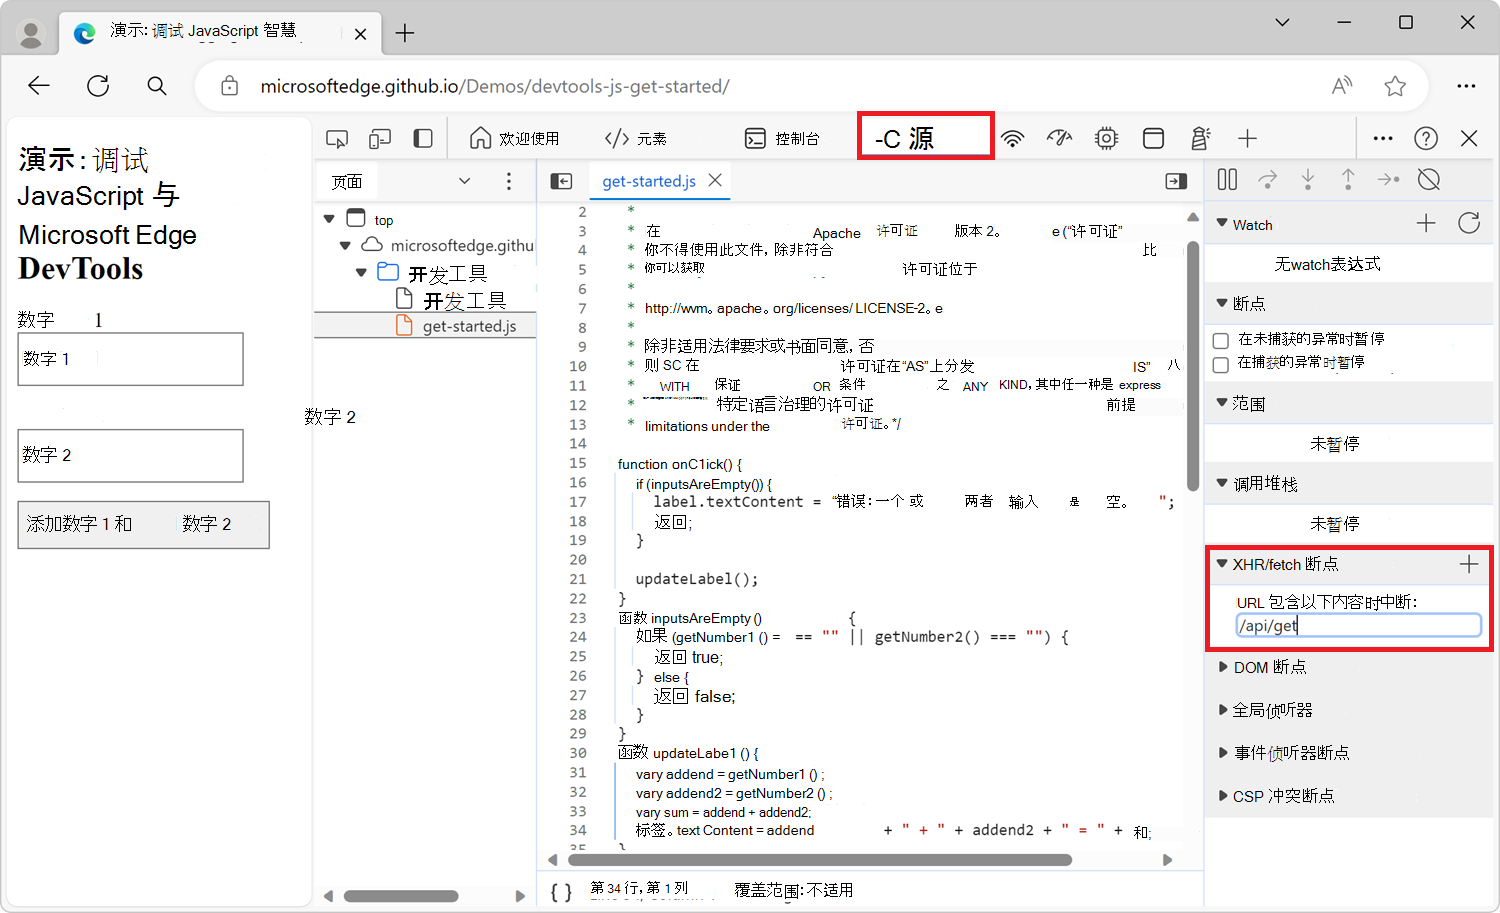The height and width of the screenshot is (913, 1500).
Task: Toggle device emulation icon
Action: point(380,138)
